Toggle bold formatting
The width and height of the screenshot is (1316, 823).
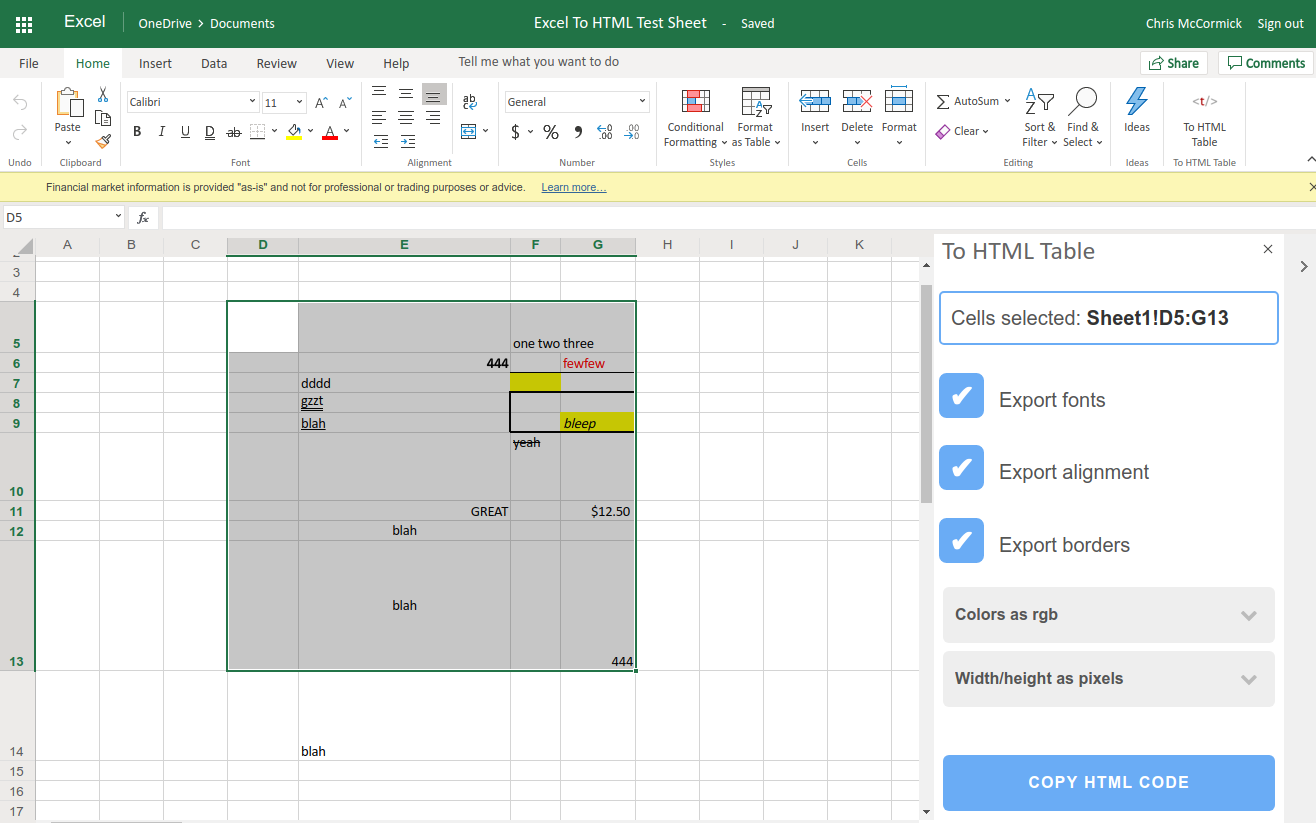137,131
